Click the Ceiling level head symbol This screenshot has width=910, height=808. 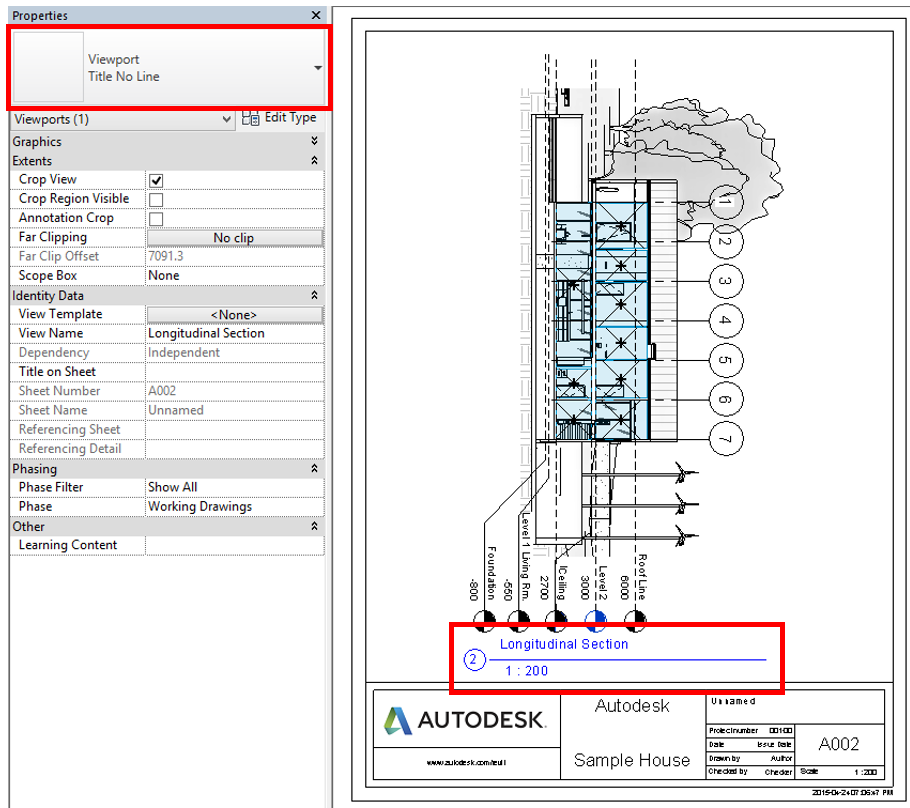[558, 621]
